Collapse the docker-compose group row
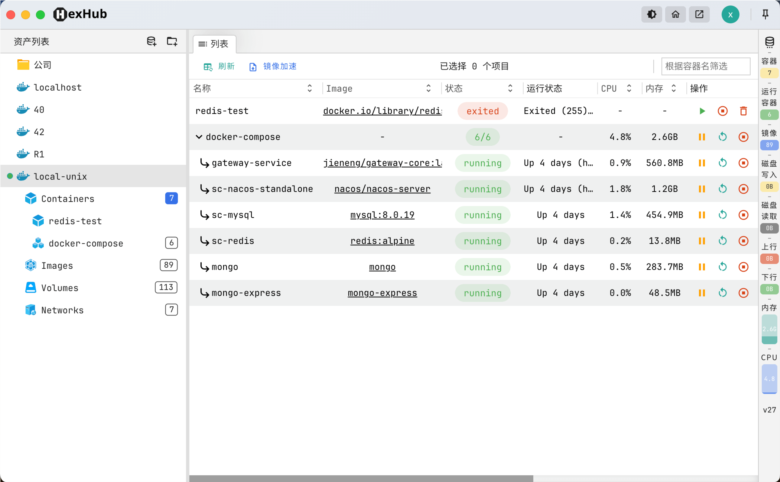 coord(198,137)
